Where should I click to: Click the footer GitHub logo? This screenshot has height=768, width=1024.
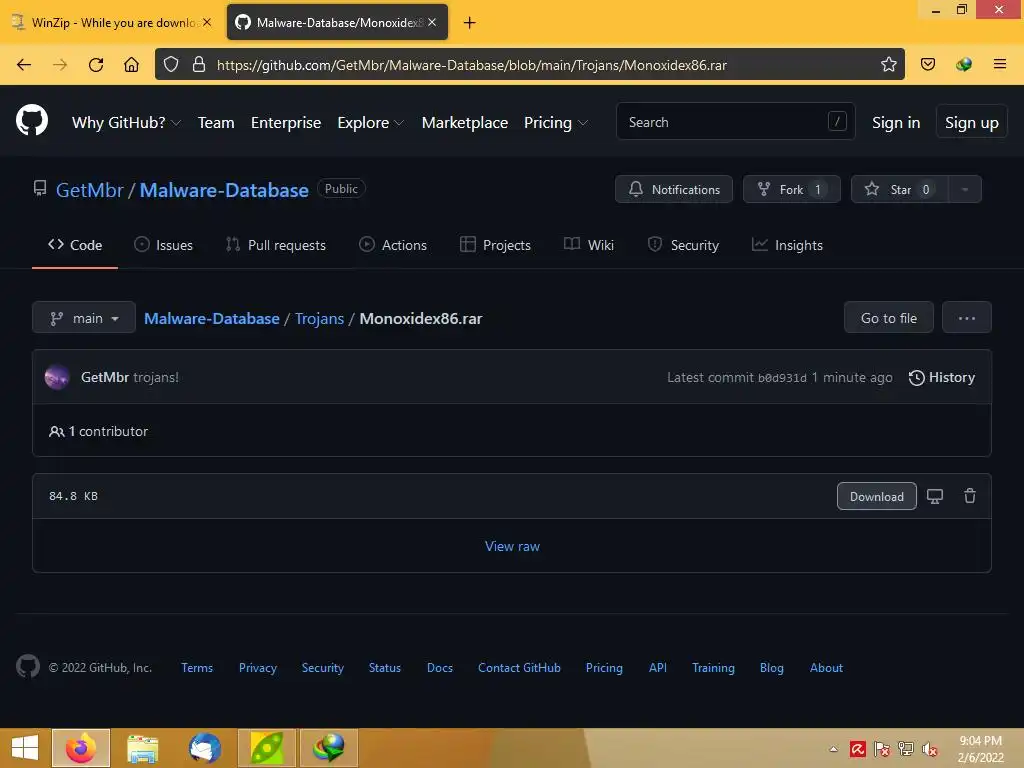[x=28, y=667]
